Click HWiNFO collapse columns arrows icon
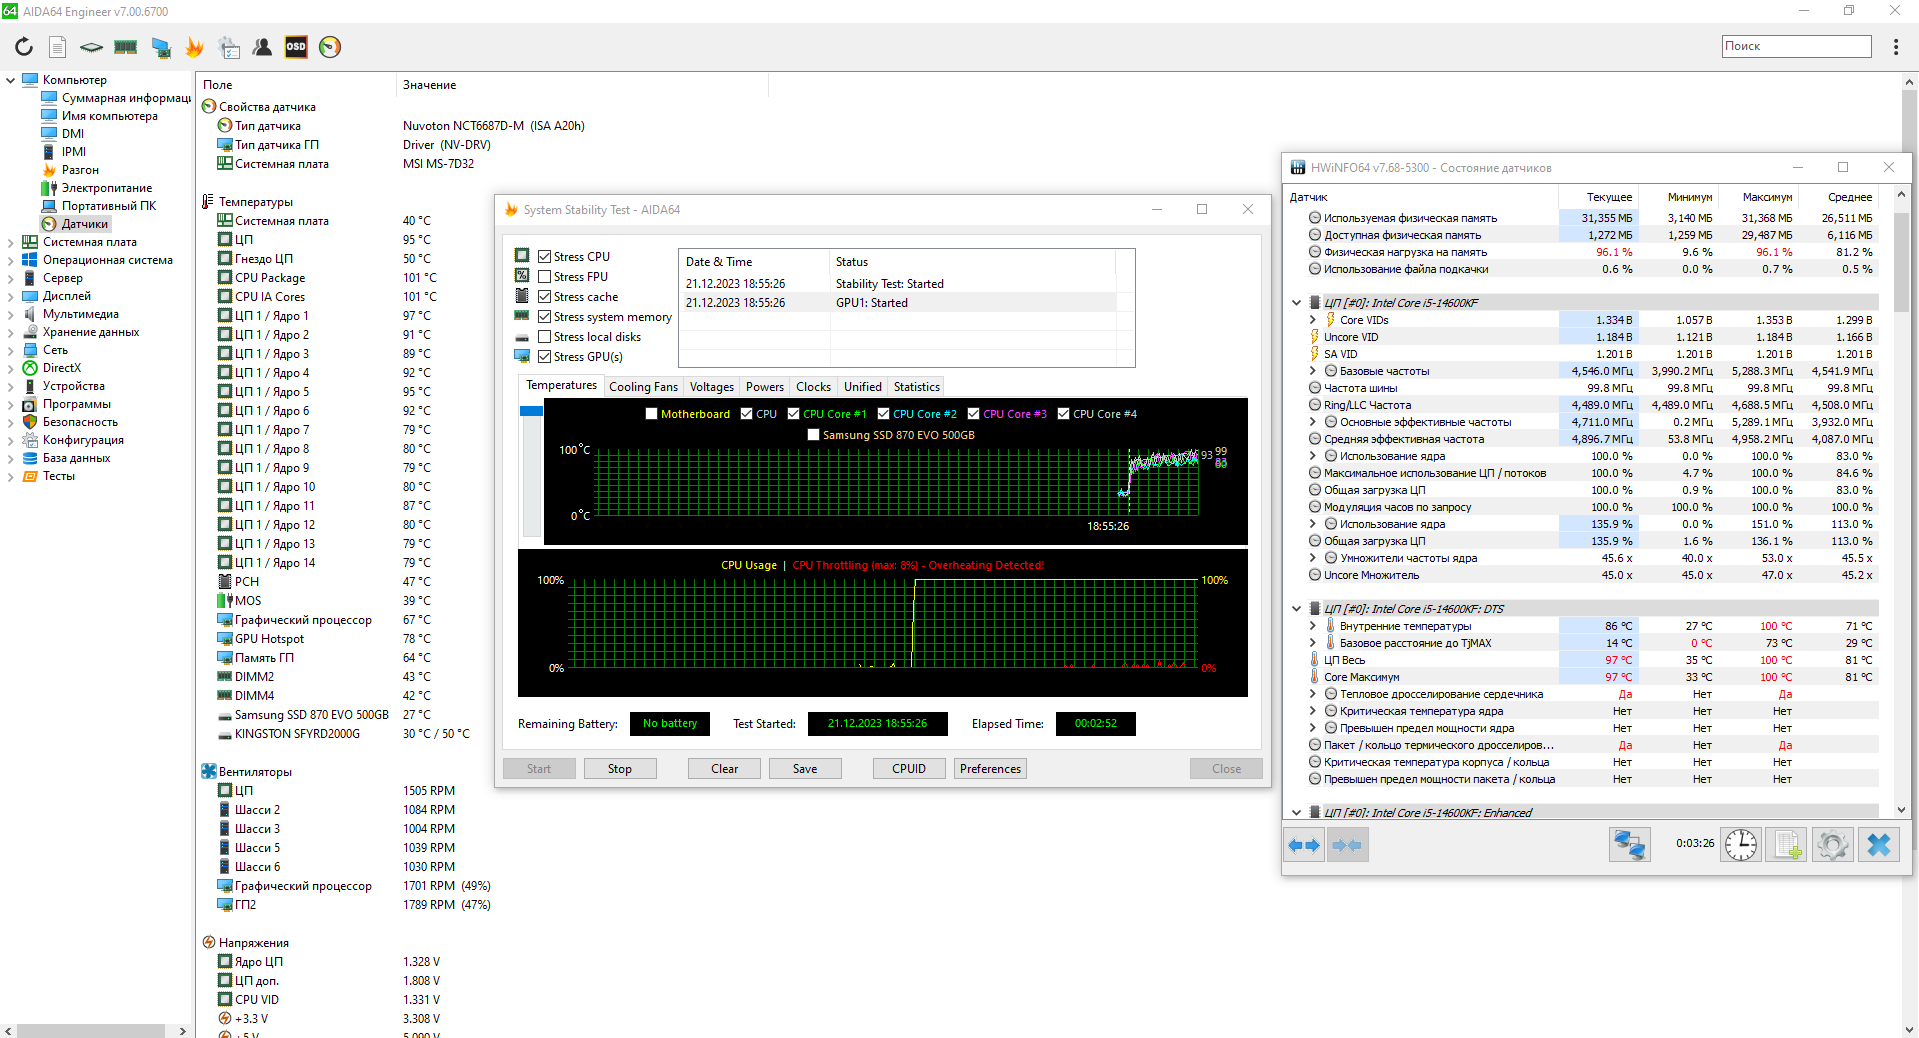This screenshot has width=1919, height=1038. 1347,845
